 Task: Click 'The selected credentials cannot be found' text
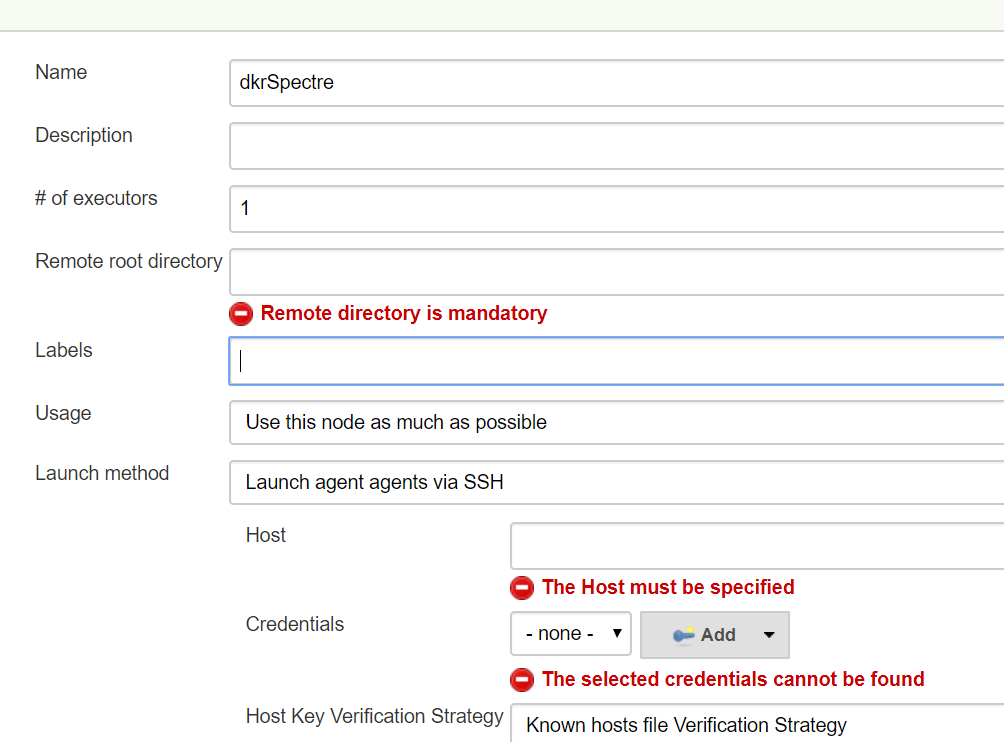coord(733,680)
